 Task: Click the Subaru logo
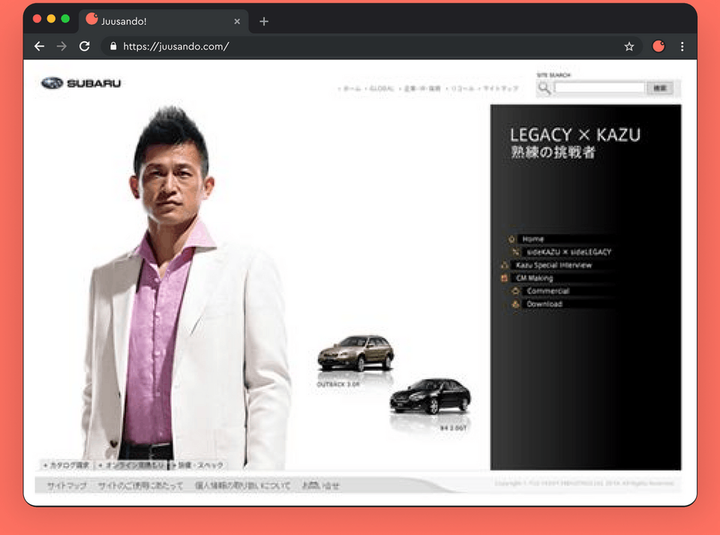(x=81, y=83)
